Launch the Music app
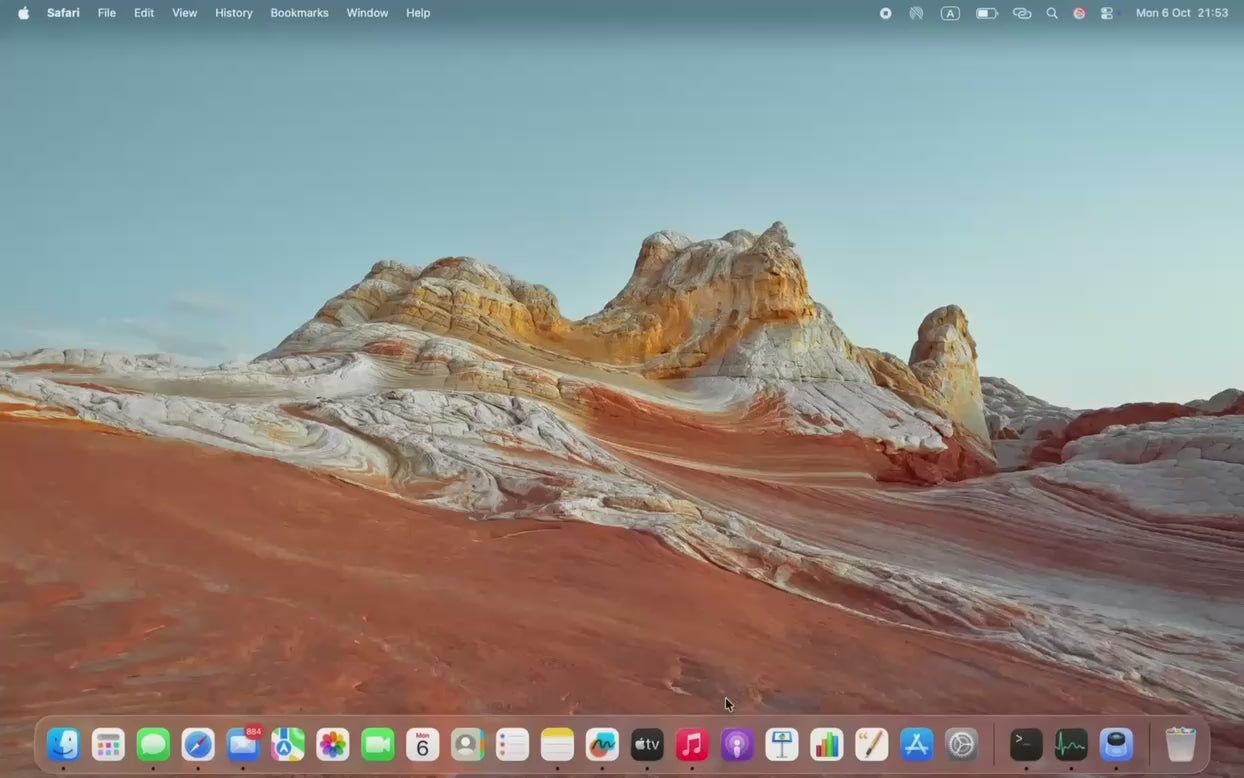The height and width of the screenshot is (778, 1244). click(692, 745)
